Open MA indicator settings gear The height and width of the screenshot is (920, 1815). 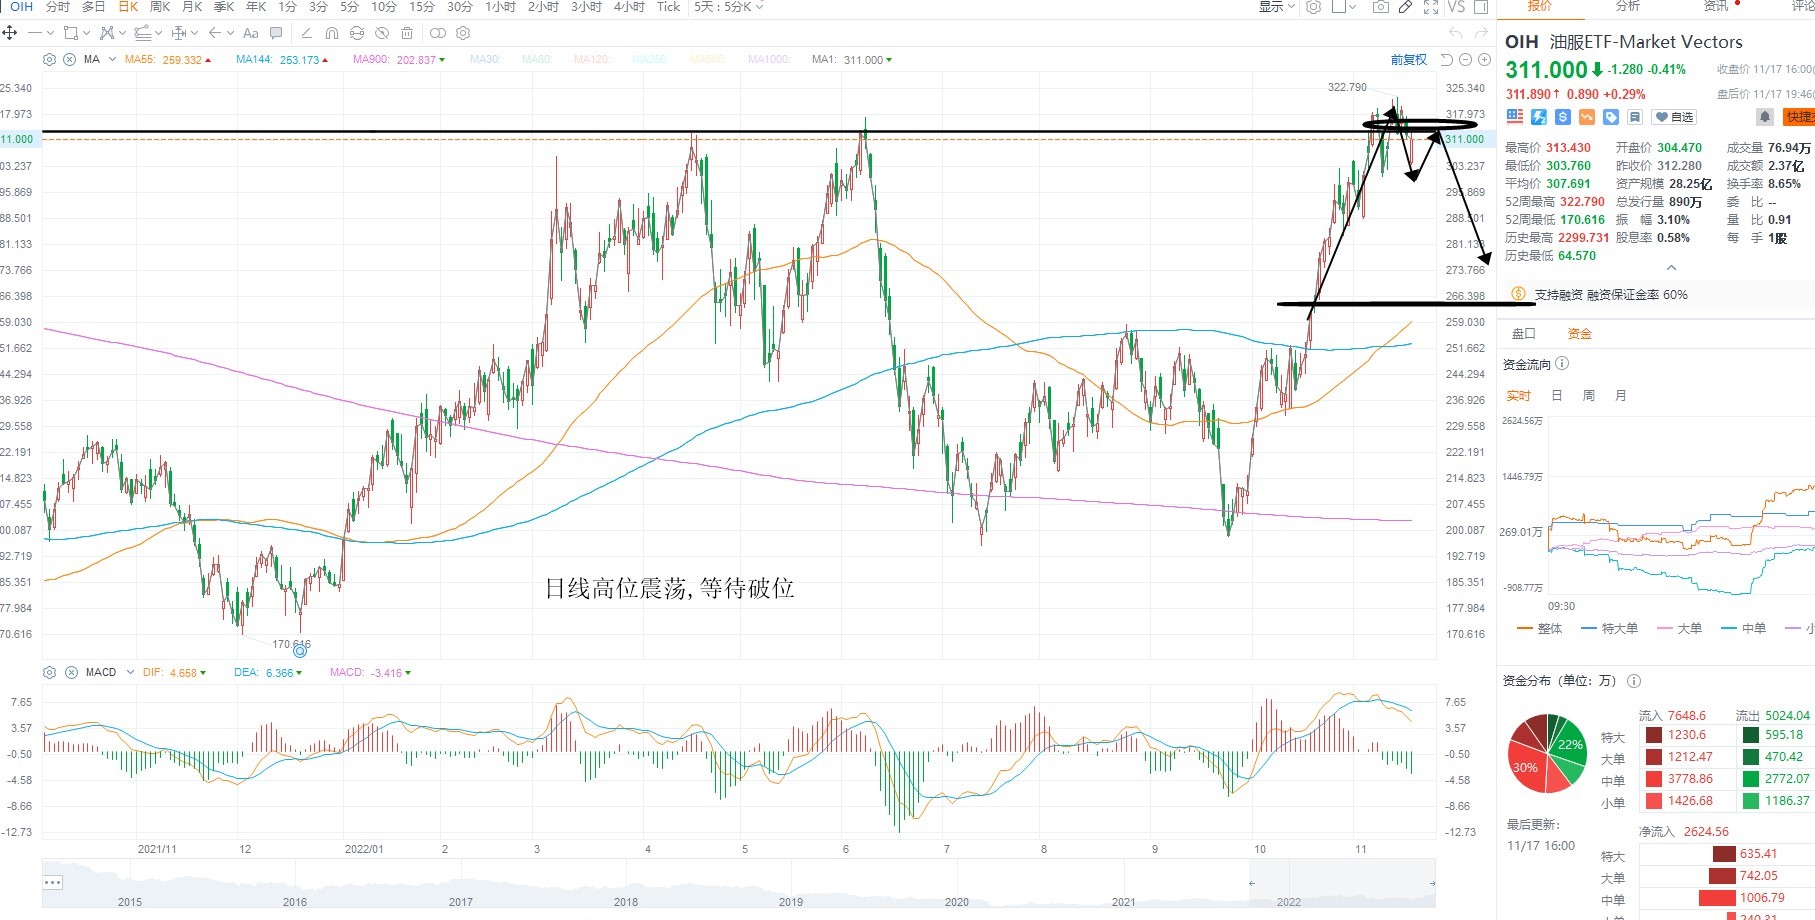[x=50, y=59]
